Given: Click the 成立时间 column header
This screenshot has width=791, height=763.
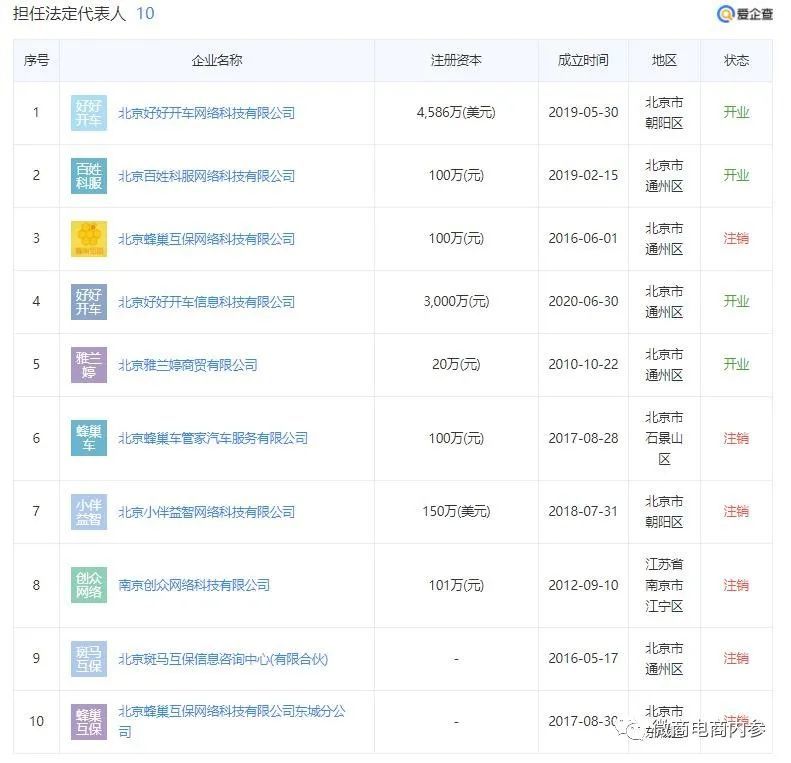Looking at the screenshot, I should click(x=583, y=61).
